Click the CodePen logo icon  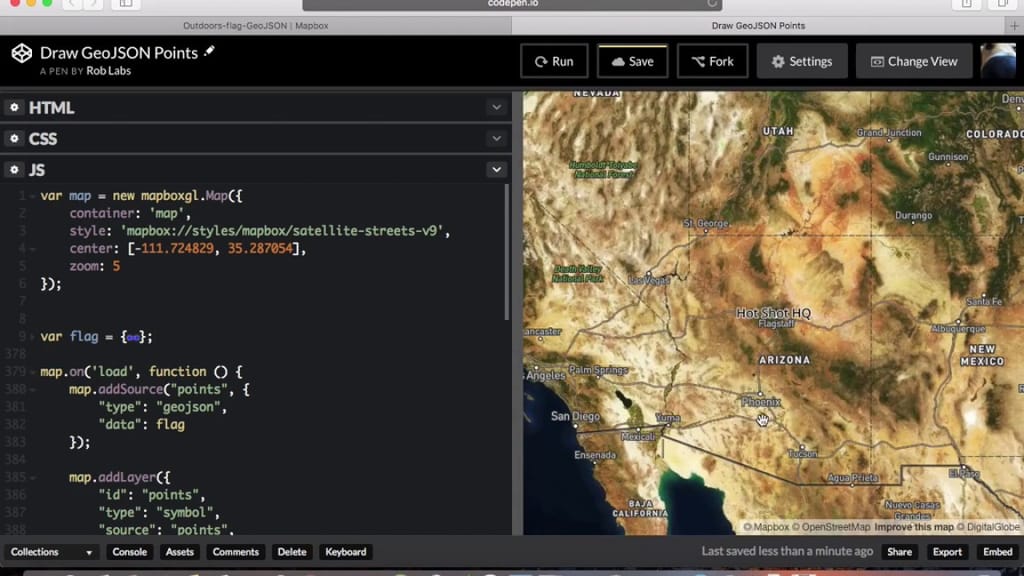[22, 54]
